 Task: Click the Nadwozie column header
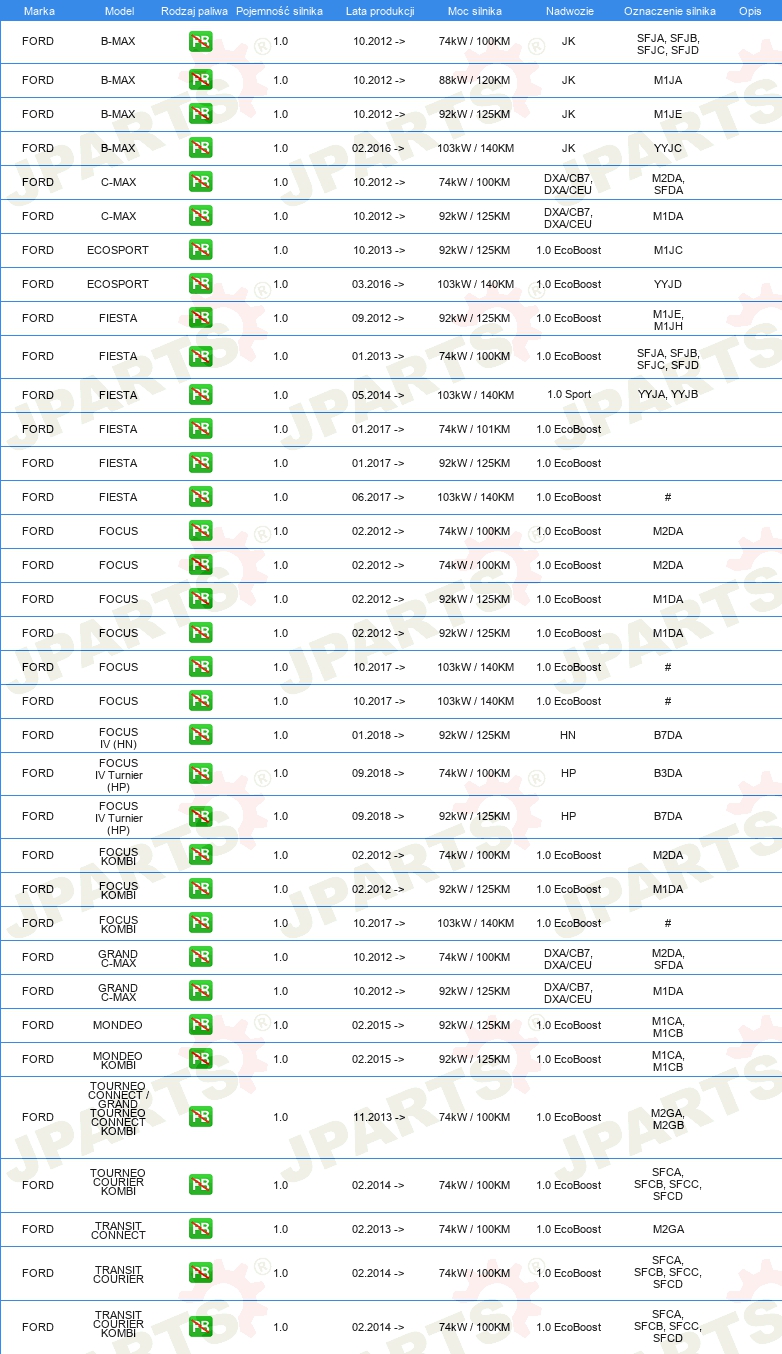click(x=568, y=11)
